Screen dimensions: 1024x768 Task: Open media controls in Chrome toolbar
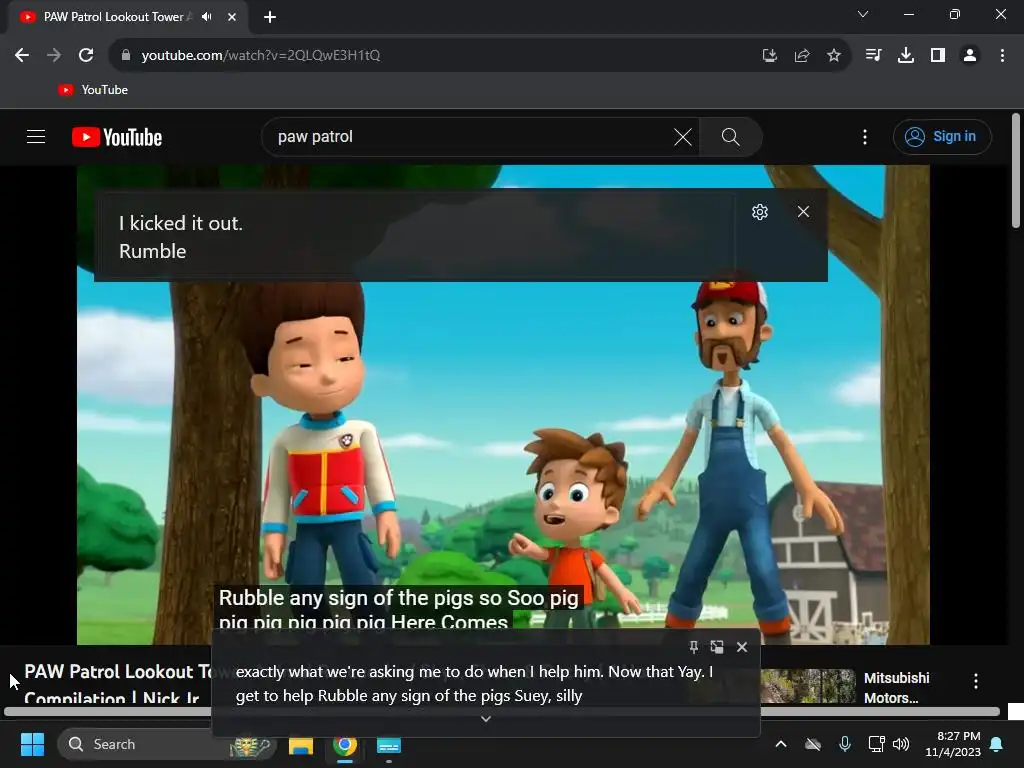click(x=873, y=56)
